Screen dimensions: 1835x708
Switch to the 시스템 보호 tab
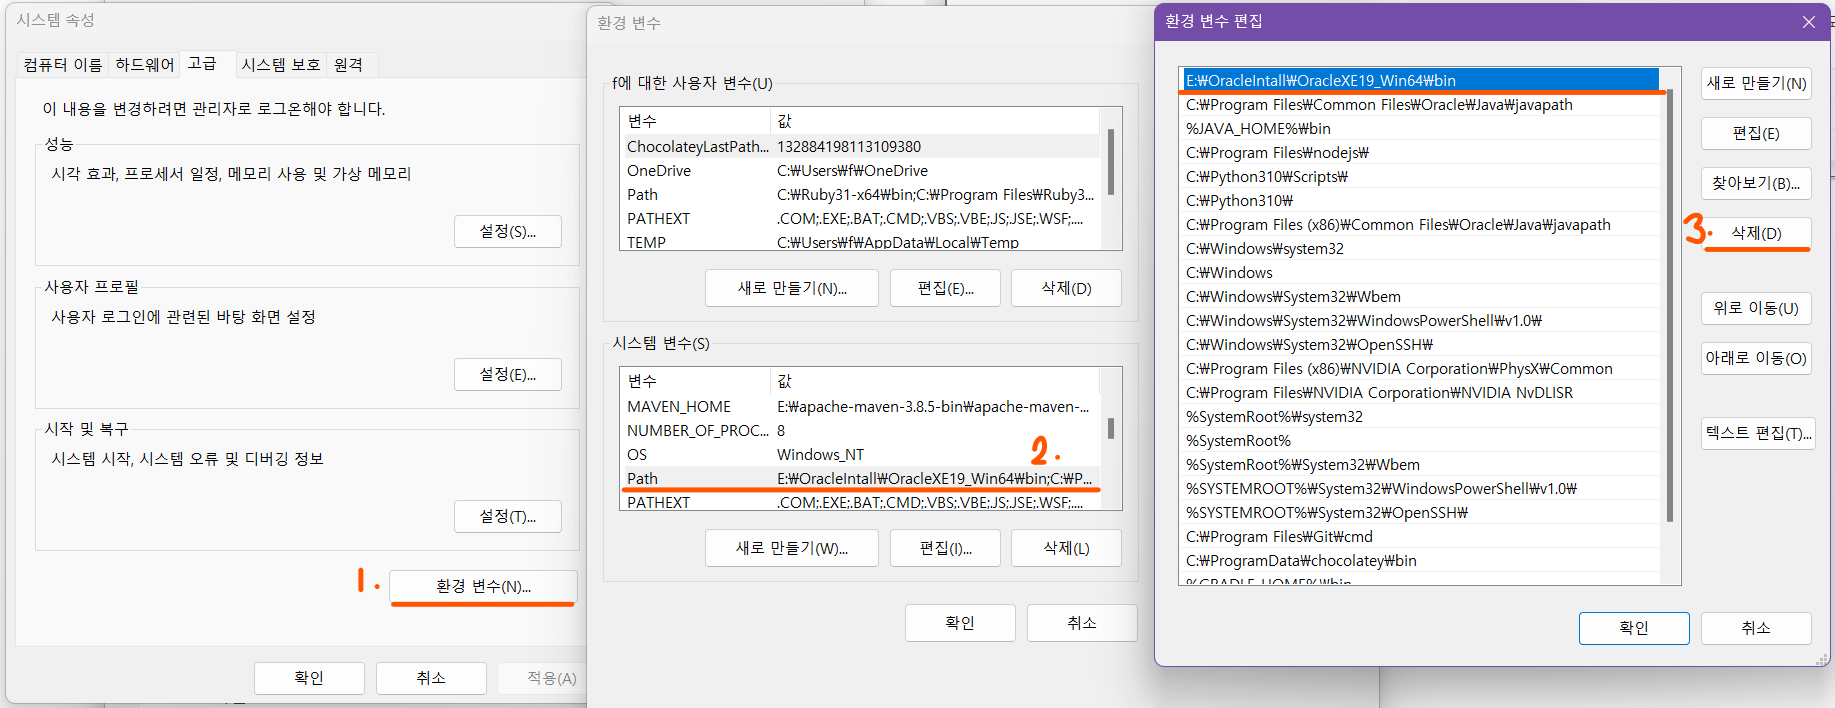click(281, 65)
